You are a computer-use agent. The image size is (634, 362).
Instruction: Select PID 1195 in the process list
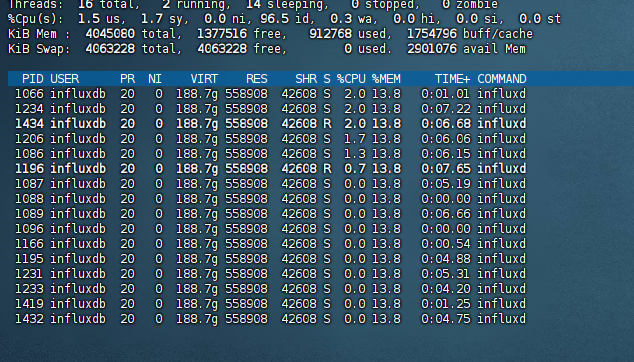pyautogui.click(x=29, y=258)
